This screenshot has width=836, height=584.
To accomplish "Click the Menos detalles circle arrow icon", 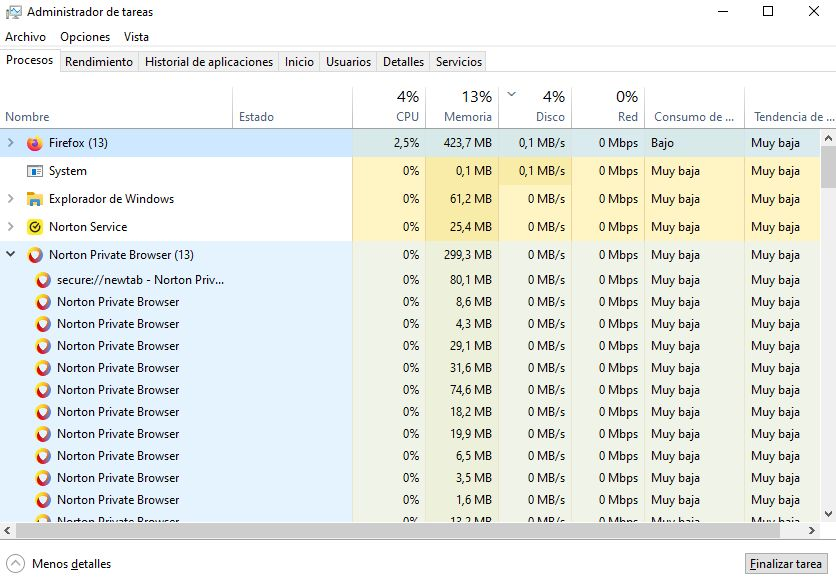I will coord(15,564).
